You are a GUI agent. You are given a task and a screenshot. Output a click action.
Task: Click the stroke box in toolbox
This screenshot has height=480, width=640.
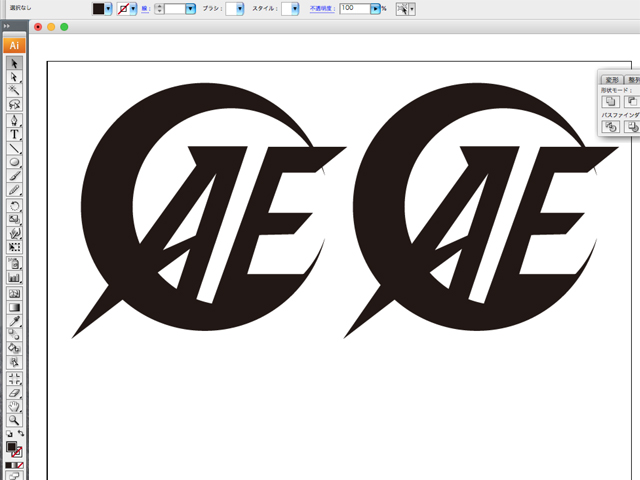point(17,452)
